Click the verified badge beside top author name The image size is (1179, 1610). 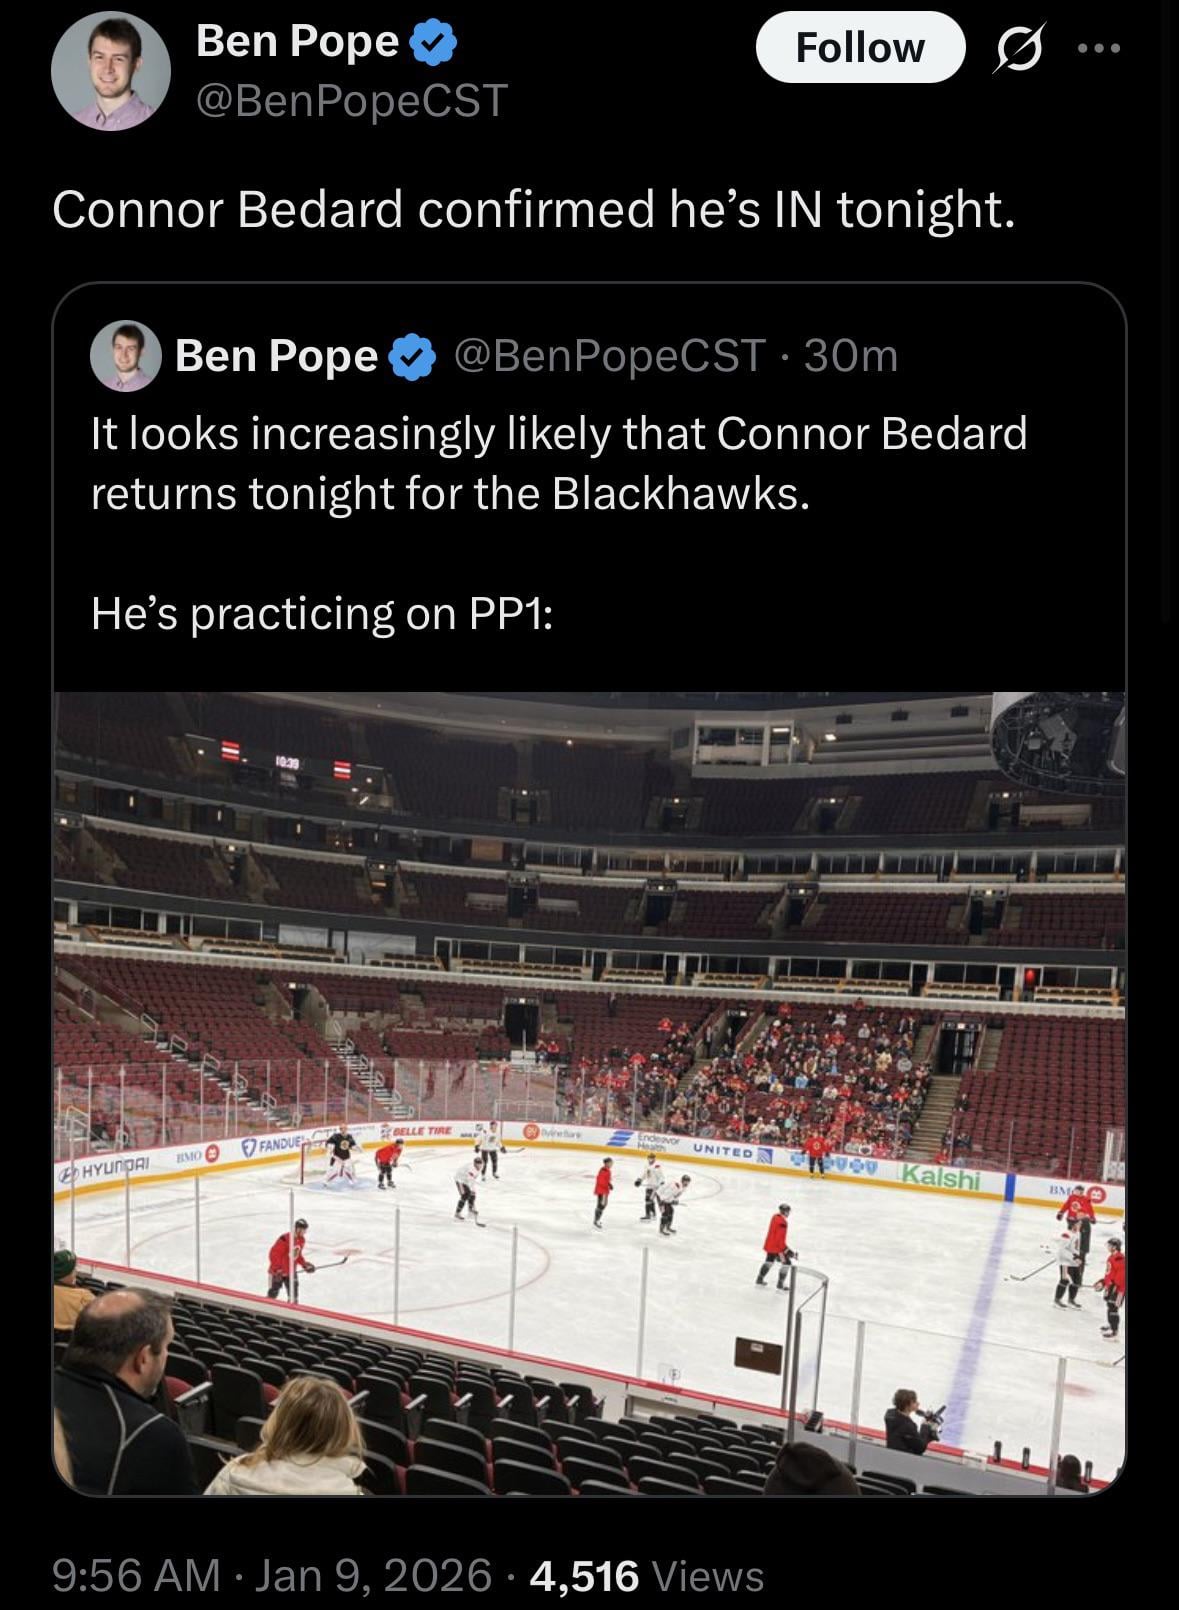(433, 42)
